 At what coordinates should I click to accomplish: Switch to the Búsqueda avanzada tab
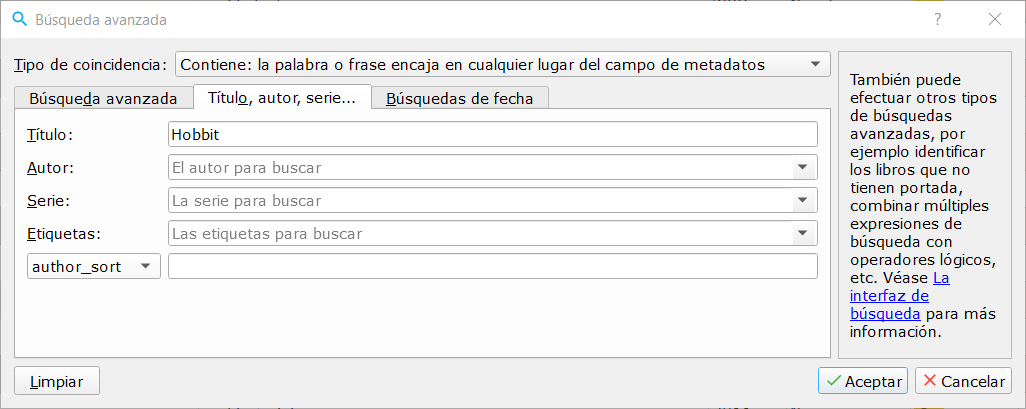pos(103,98)
